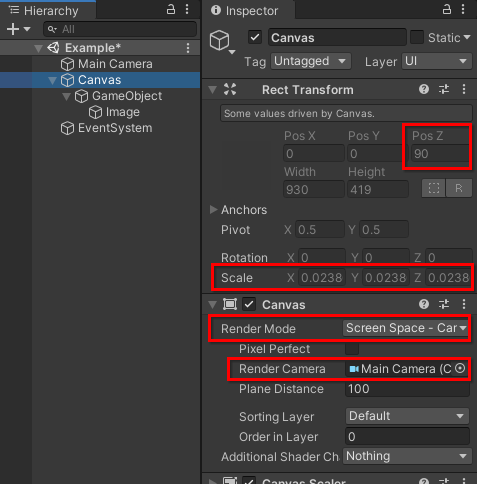The width and height of the screenshot is (477, 484).
Task: Click the Canvas component icon
Action: [x=230, y=304]
